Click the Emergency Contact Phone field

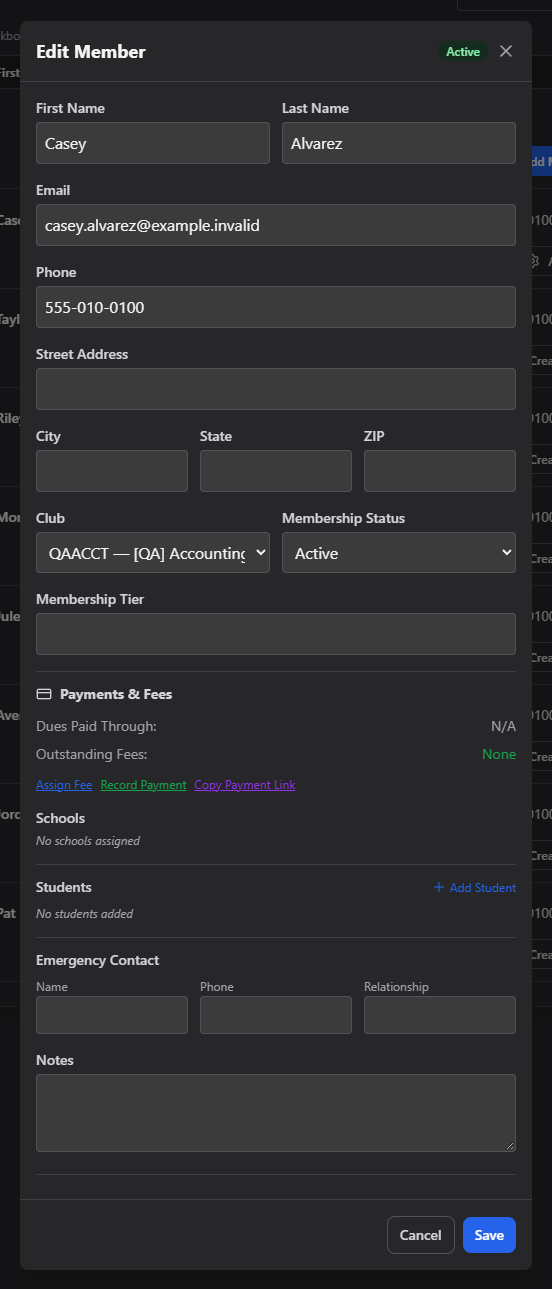[276, 1014]
